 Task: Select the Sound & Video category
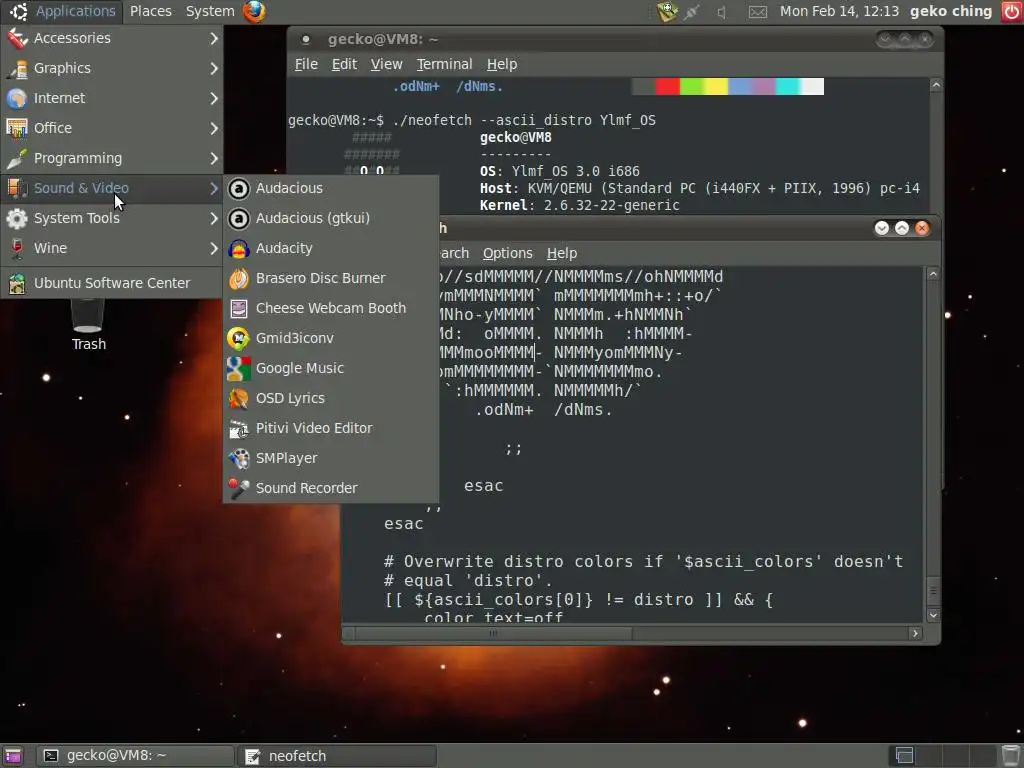pyautogui.click(x=112, y=188)
